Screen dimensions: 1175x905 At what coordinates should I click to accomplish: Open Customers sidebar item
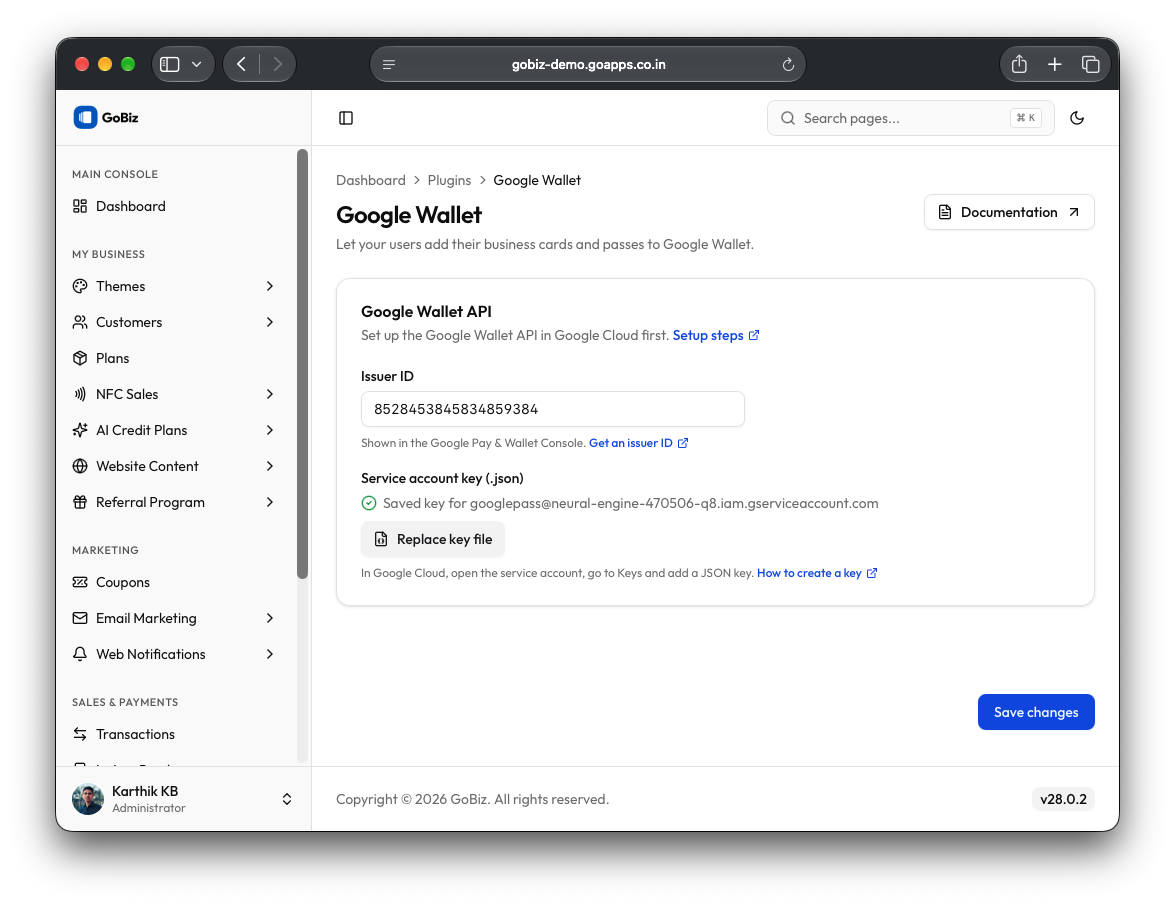176,322
